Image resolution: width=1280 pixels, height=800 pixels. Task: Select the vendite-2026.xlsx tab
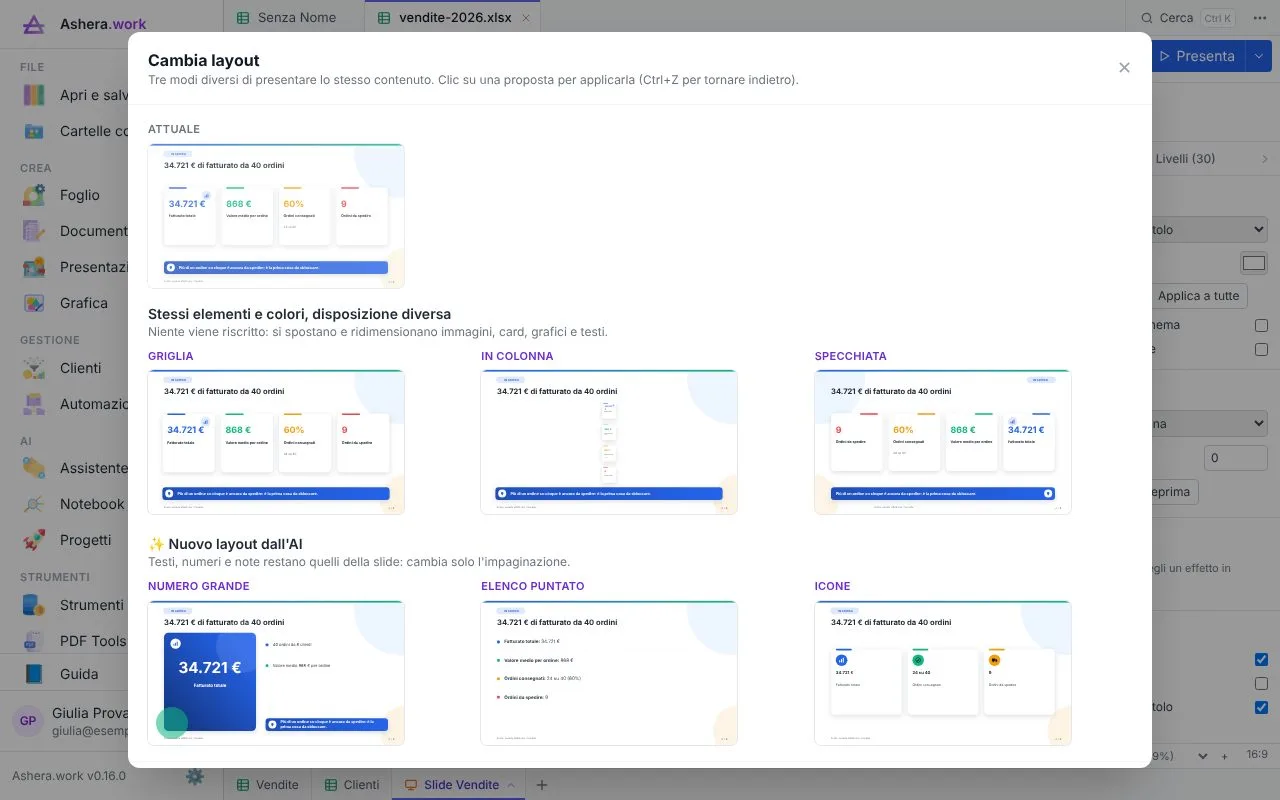point(452,18)
